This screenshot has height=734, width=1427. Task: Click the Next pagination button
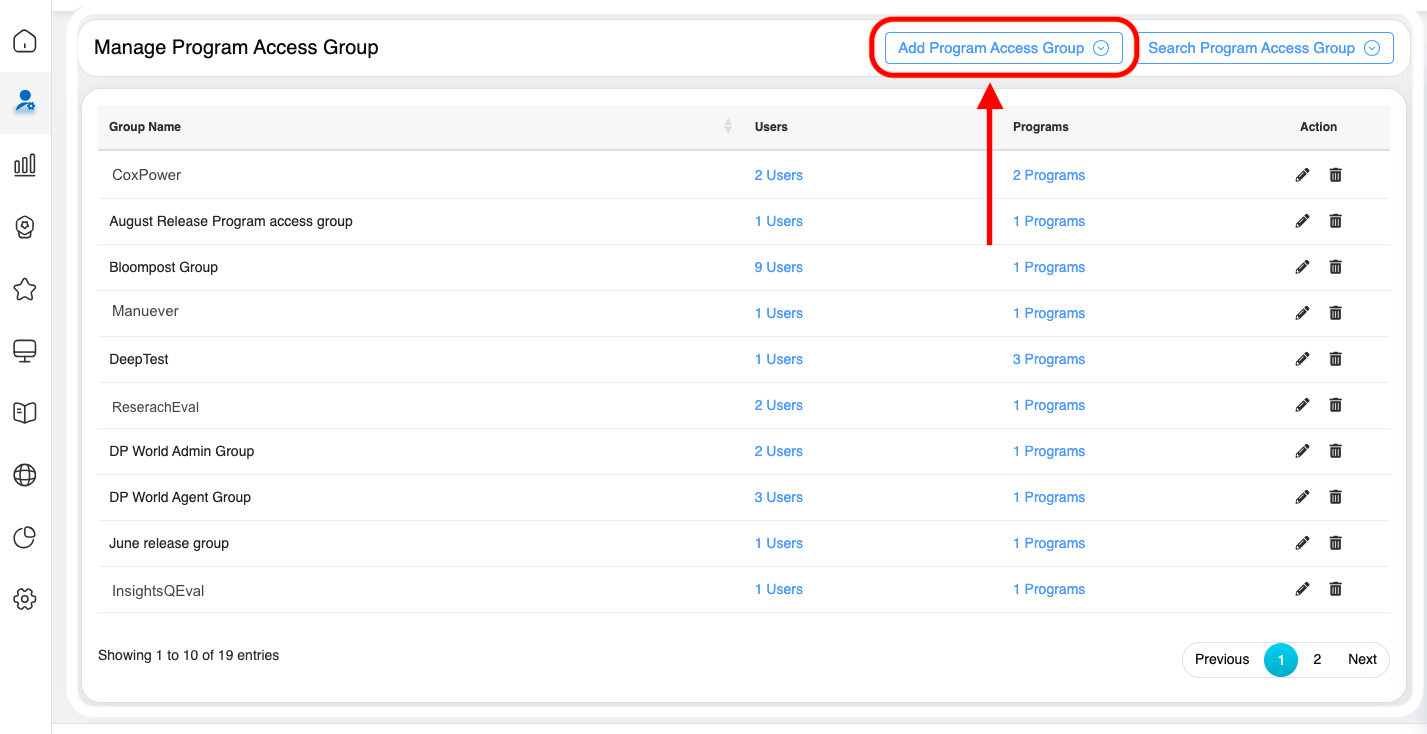(x=1362, y=659)
